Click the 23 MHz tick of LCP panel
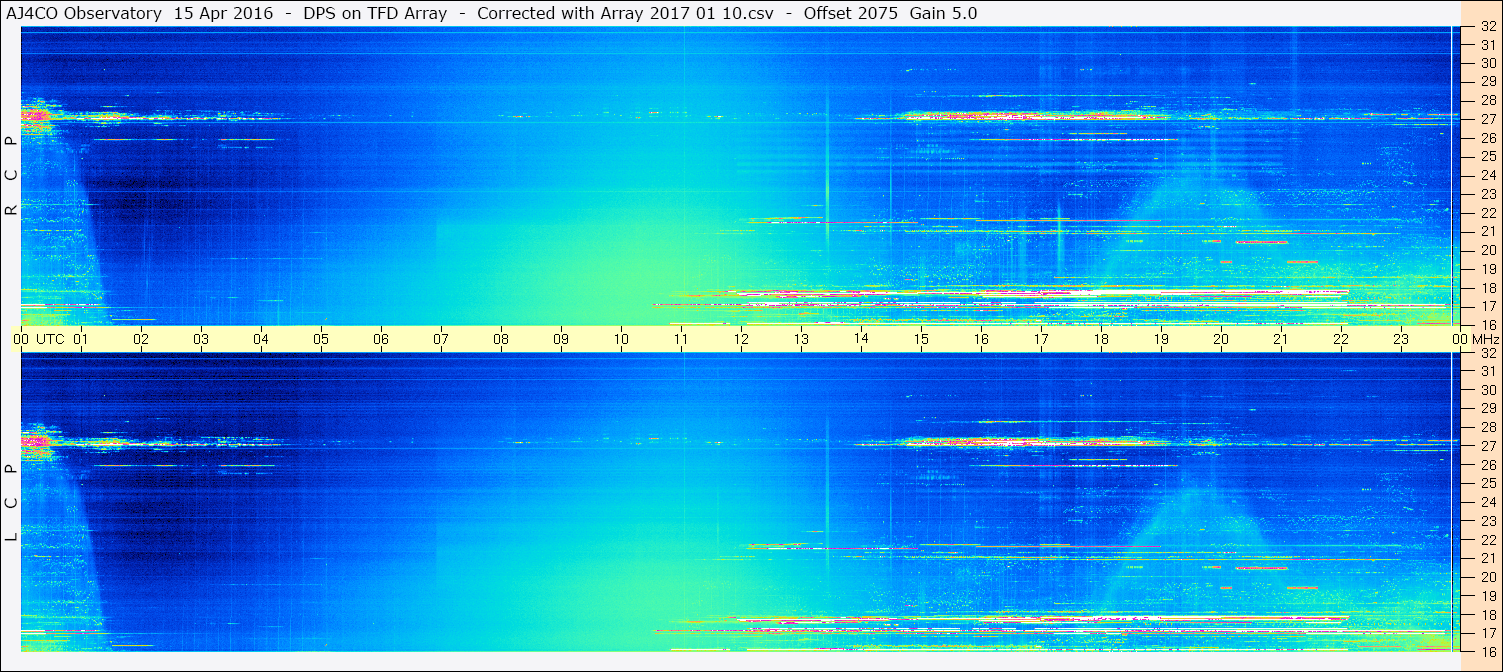 1488,521
